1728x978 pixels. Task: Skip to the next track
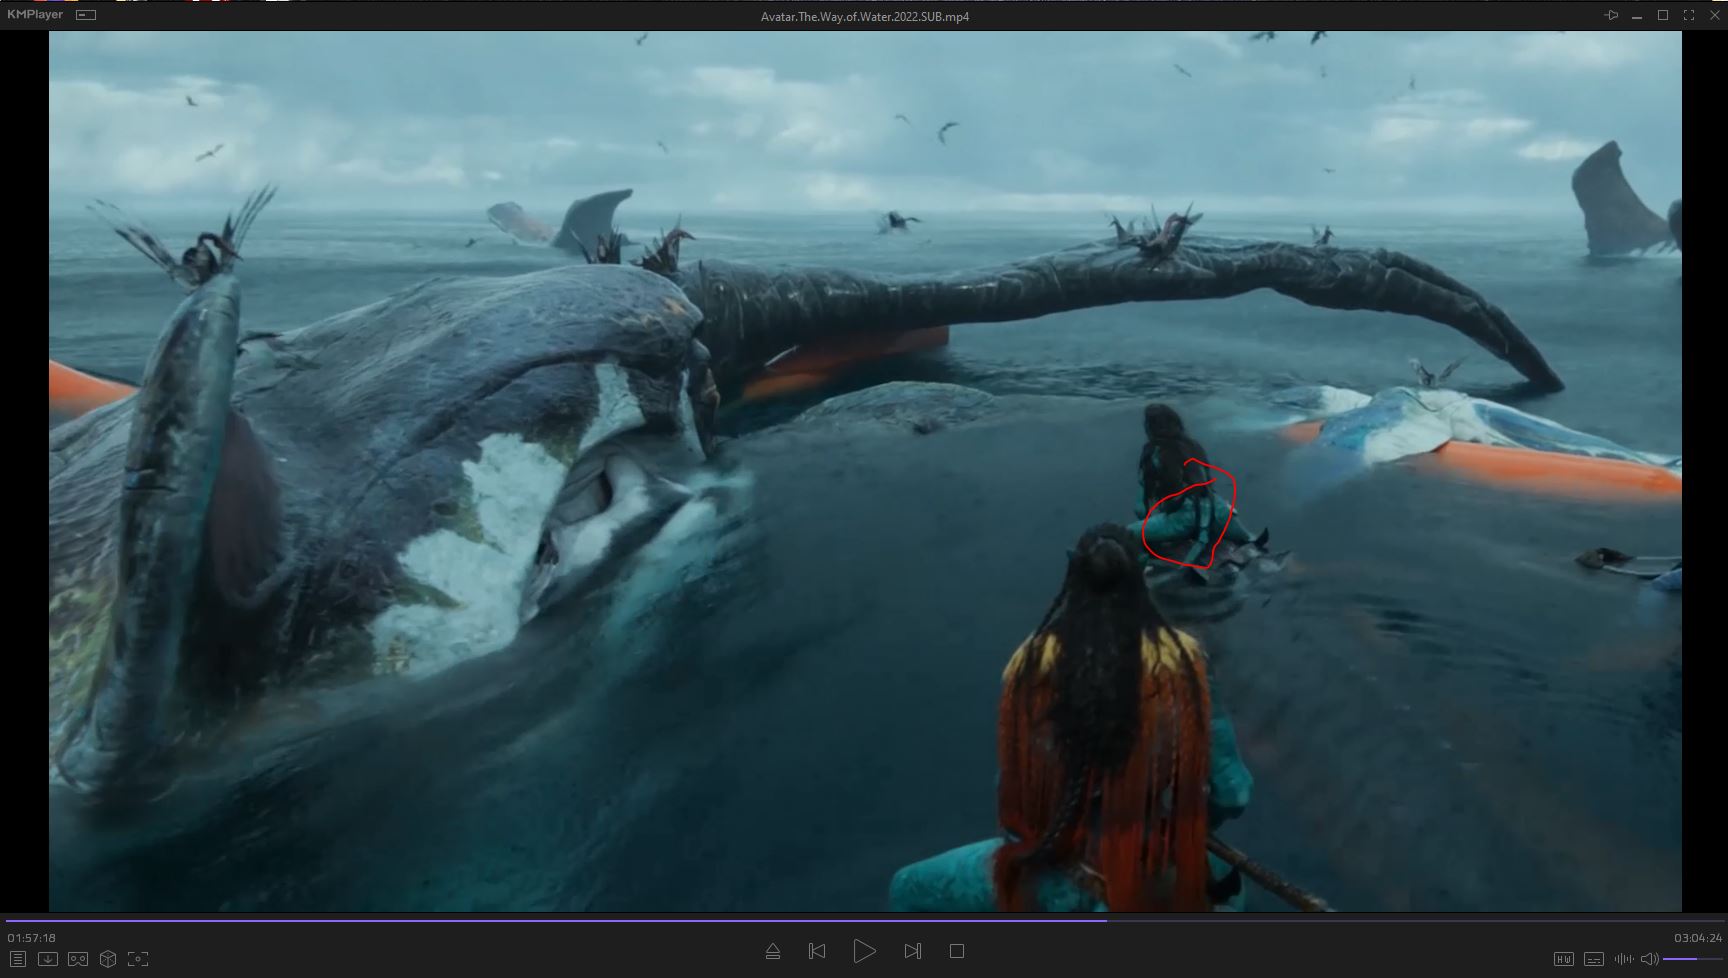[912, 951]
